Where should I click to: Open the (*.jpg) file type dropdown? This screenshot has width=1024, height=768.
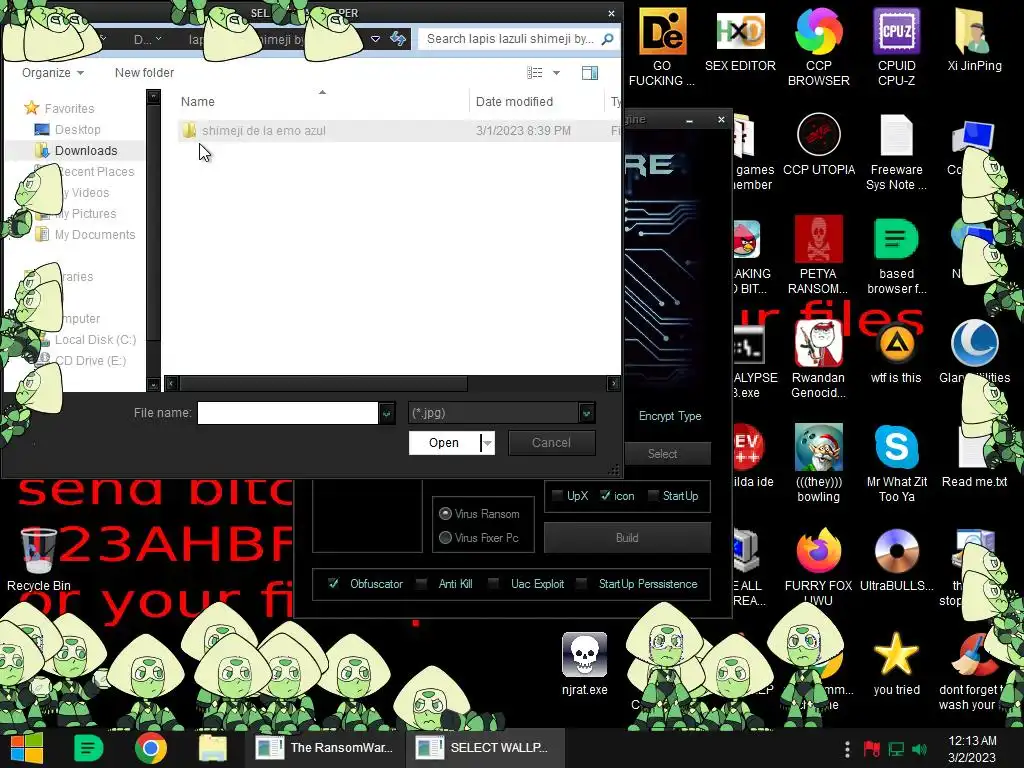pos(586,413)
